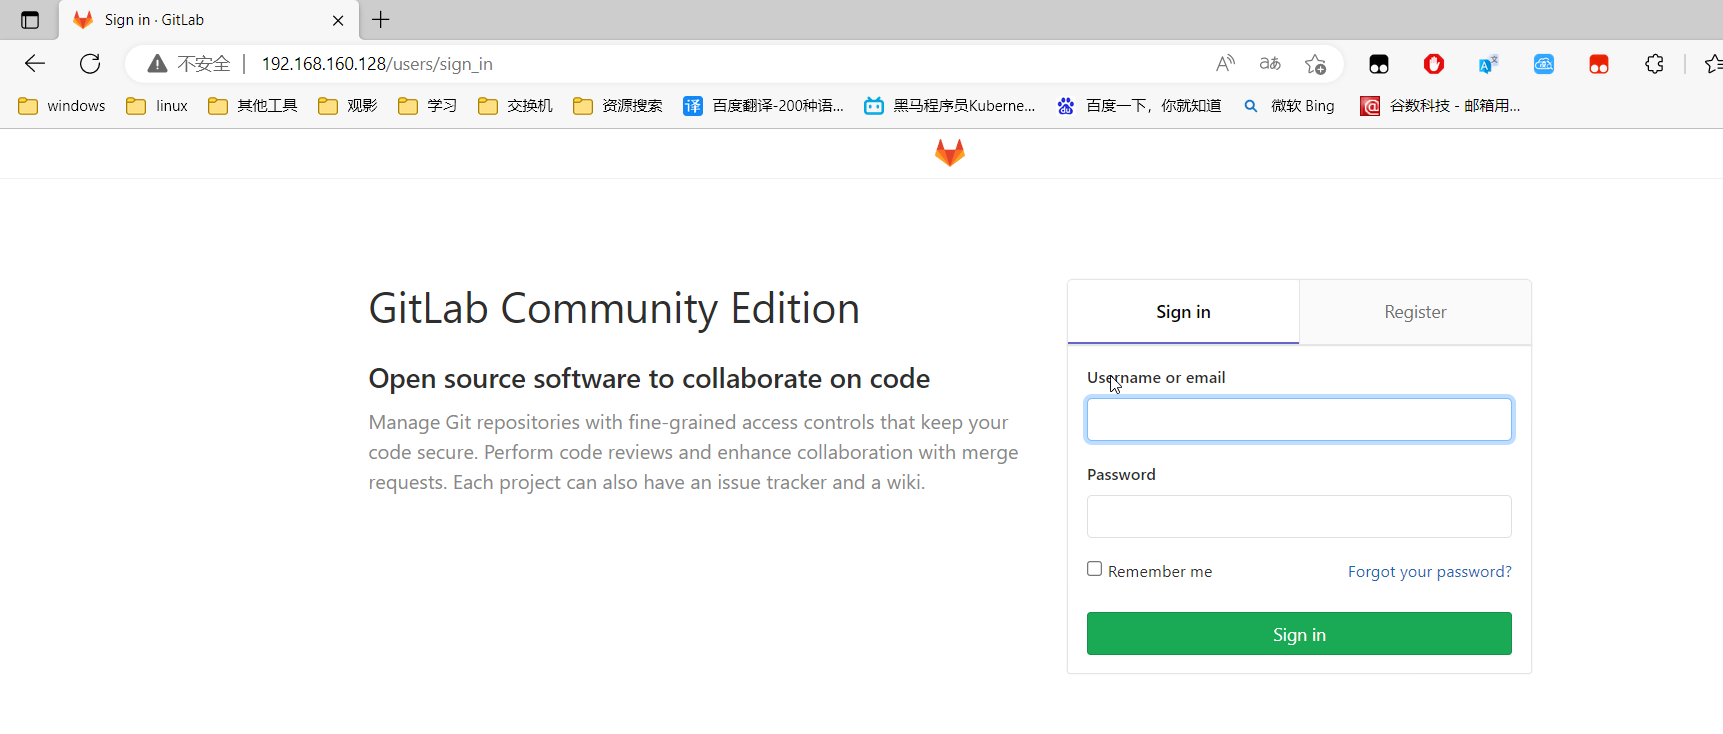Open the windows bookmarks folder
The height and width of the screenshot is (734, 1723).
(x=62, y=106)
